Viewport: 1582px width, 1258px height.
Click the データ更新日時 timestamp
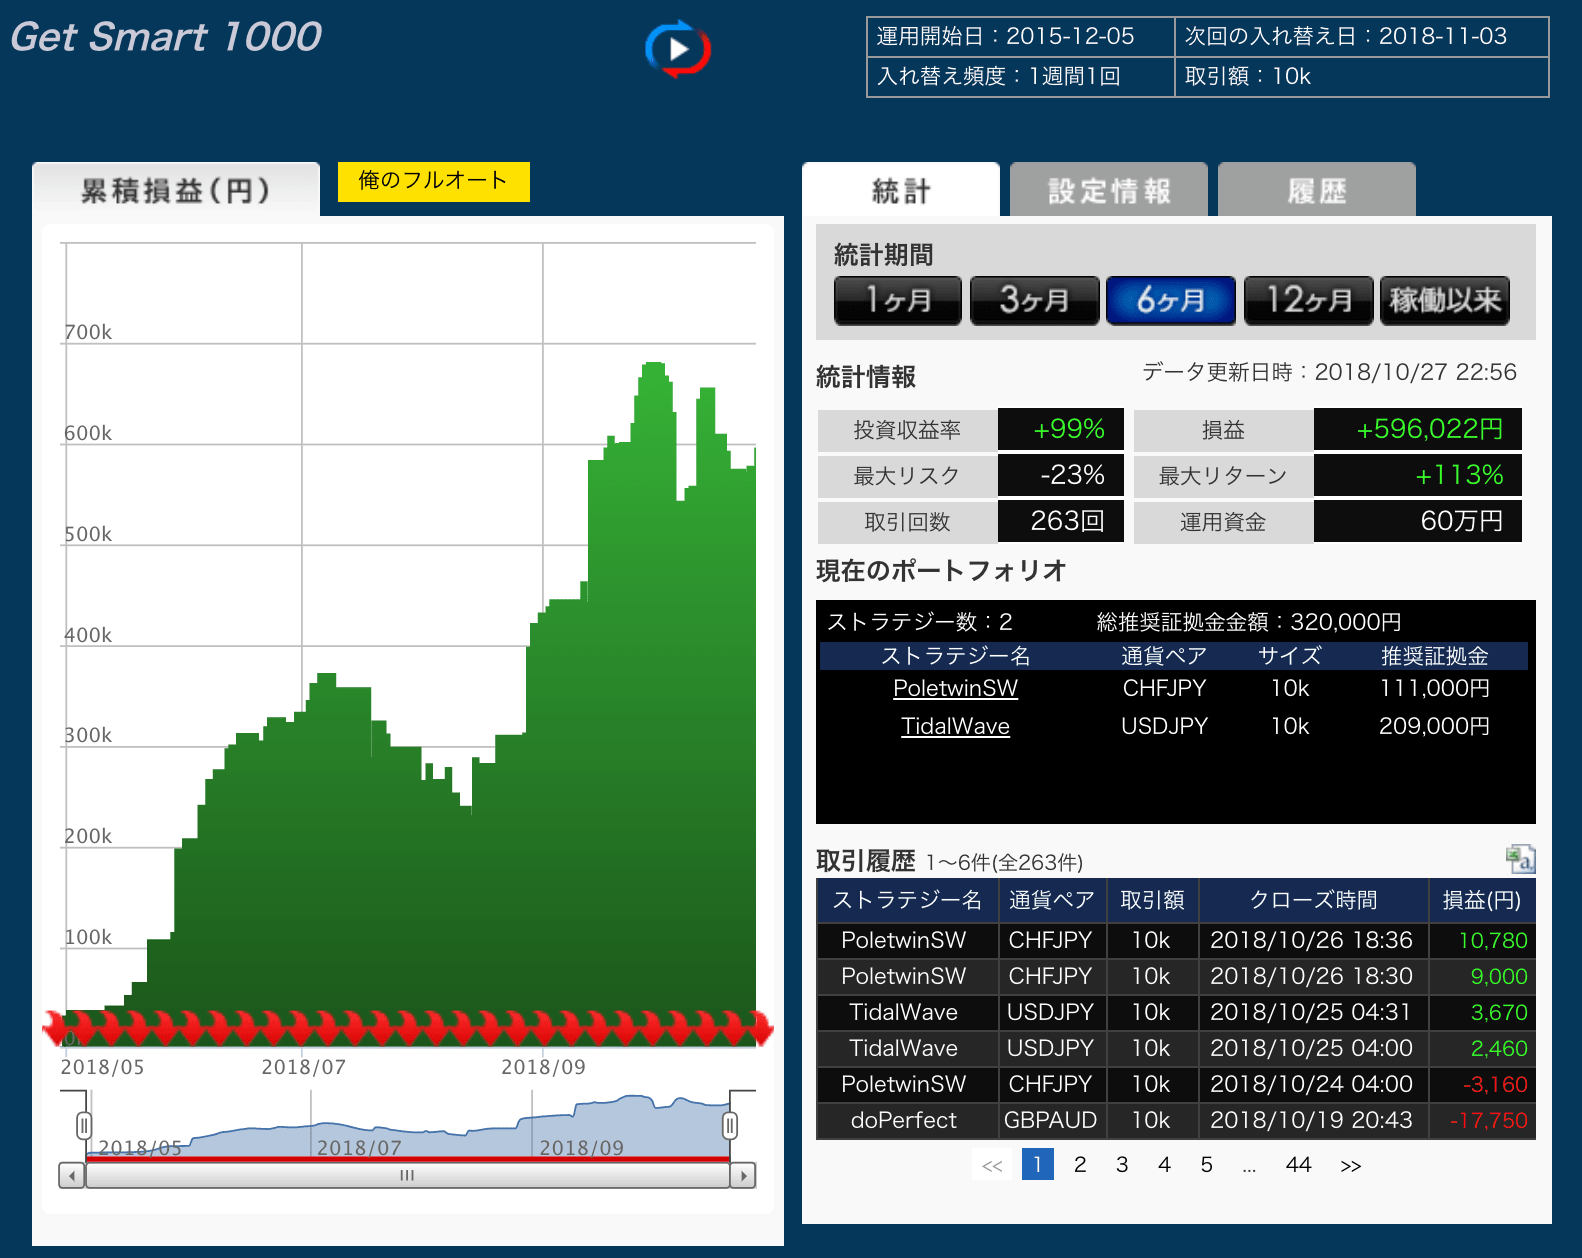coord(1329,372)
